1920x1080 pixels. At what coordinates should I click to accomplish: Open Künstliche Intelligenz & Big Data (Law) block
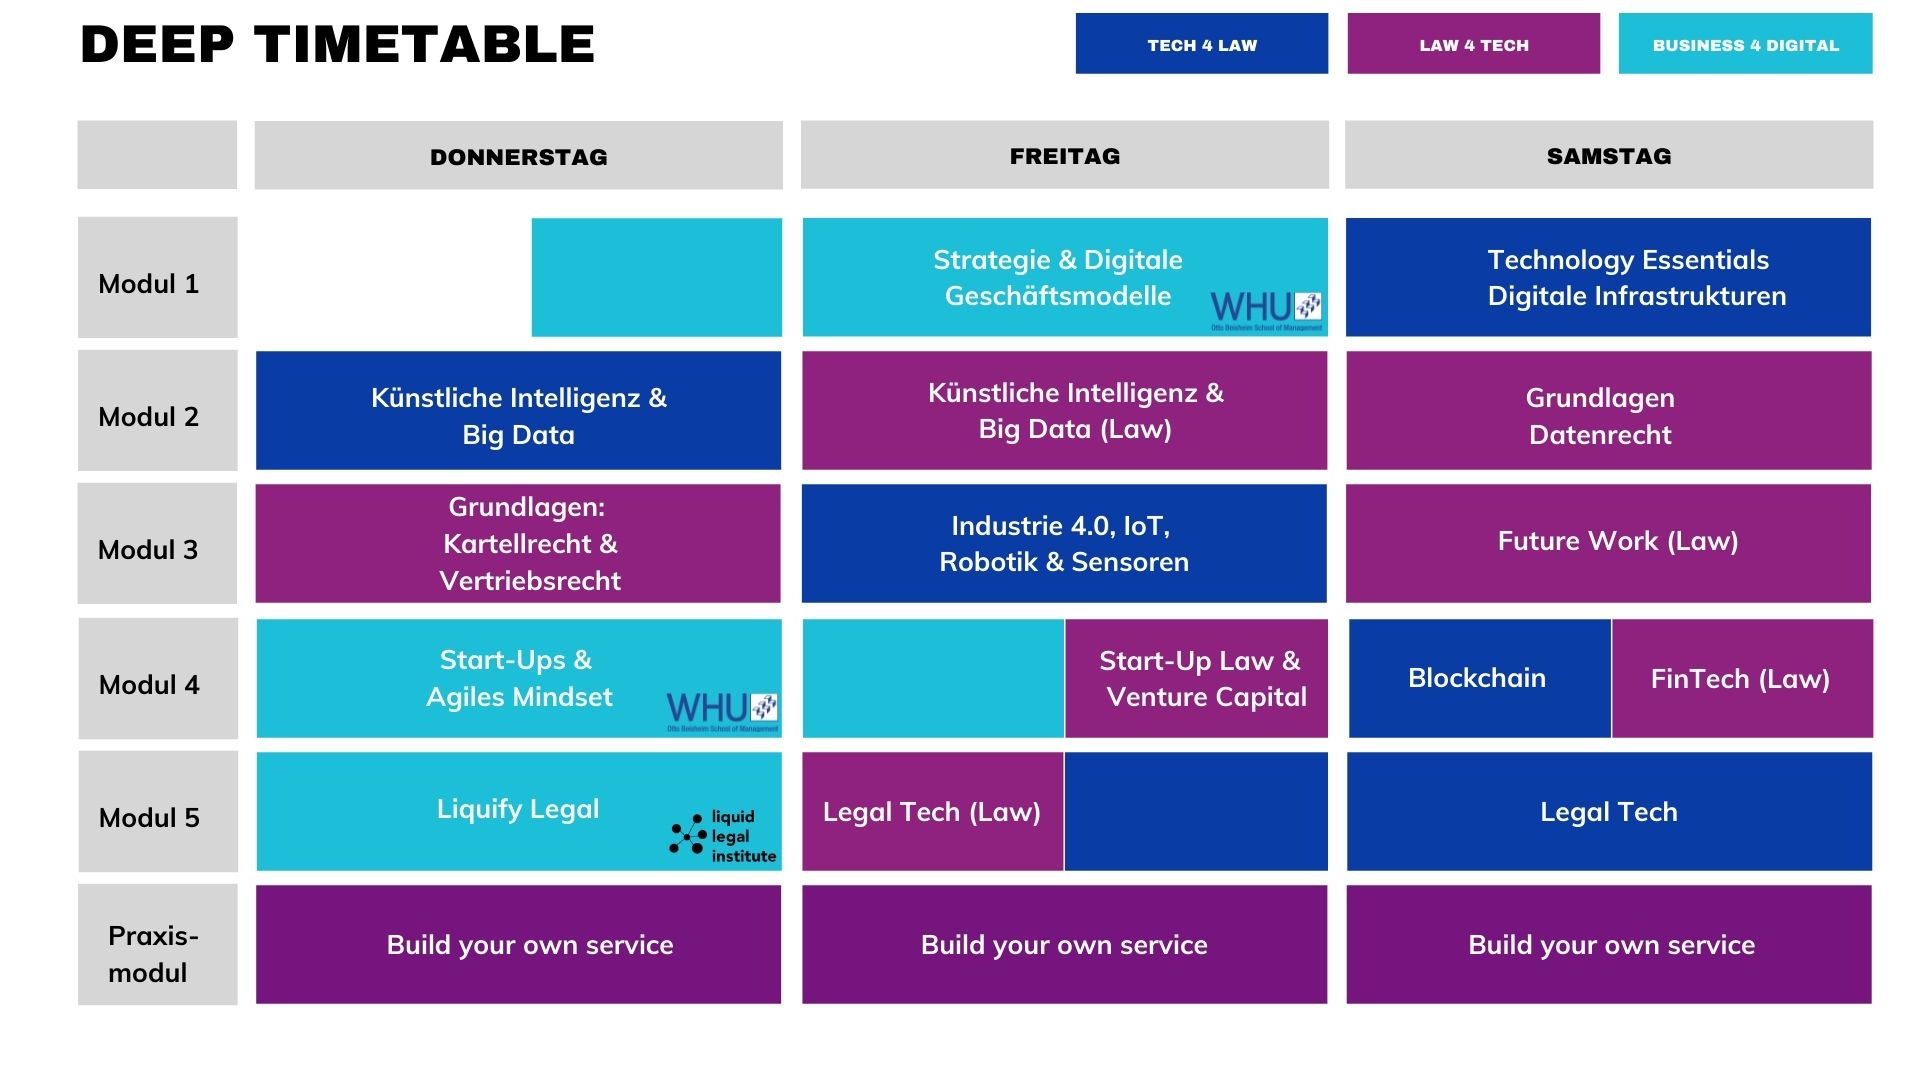click(1065, 410)
